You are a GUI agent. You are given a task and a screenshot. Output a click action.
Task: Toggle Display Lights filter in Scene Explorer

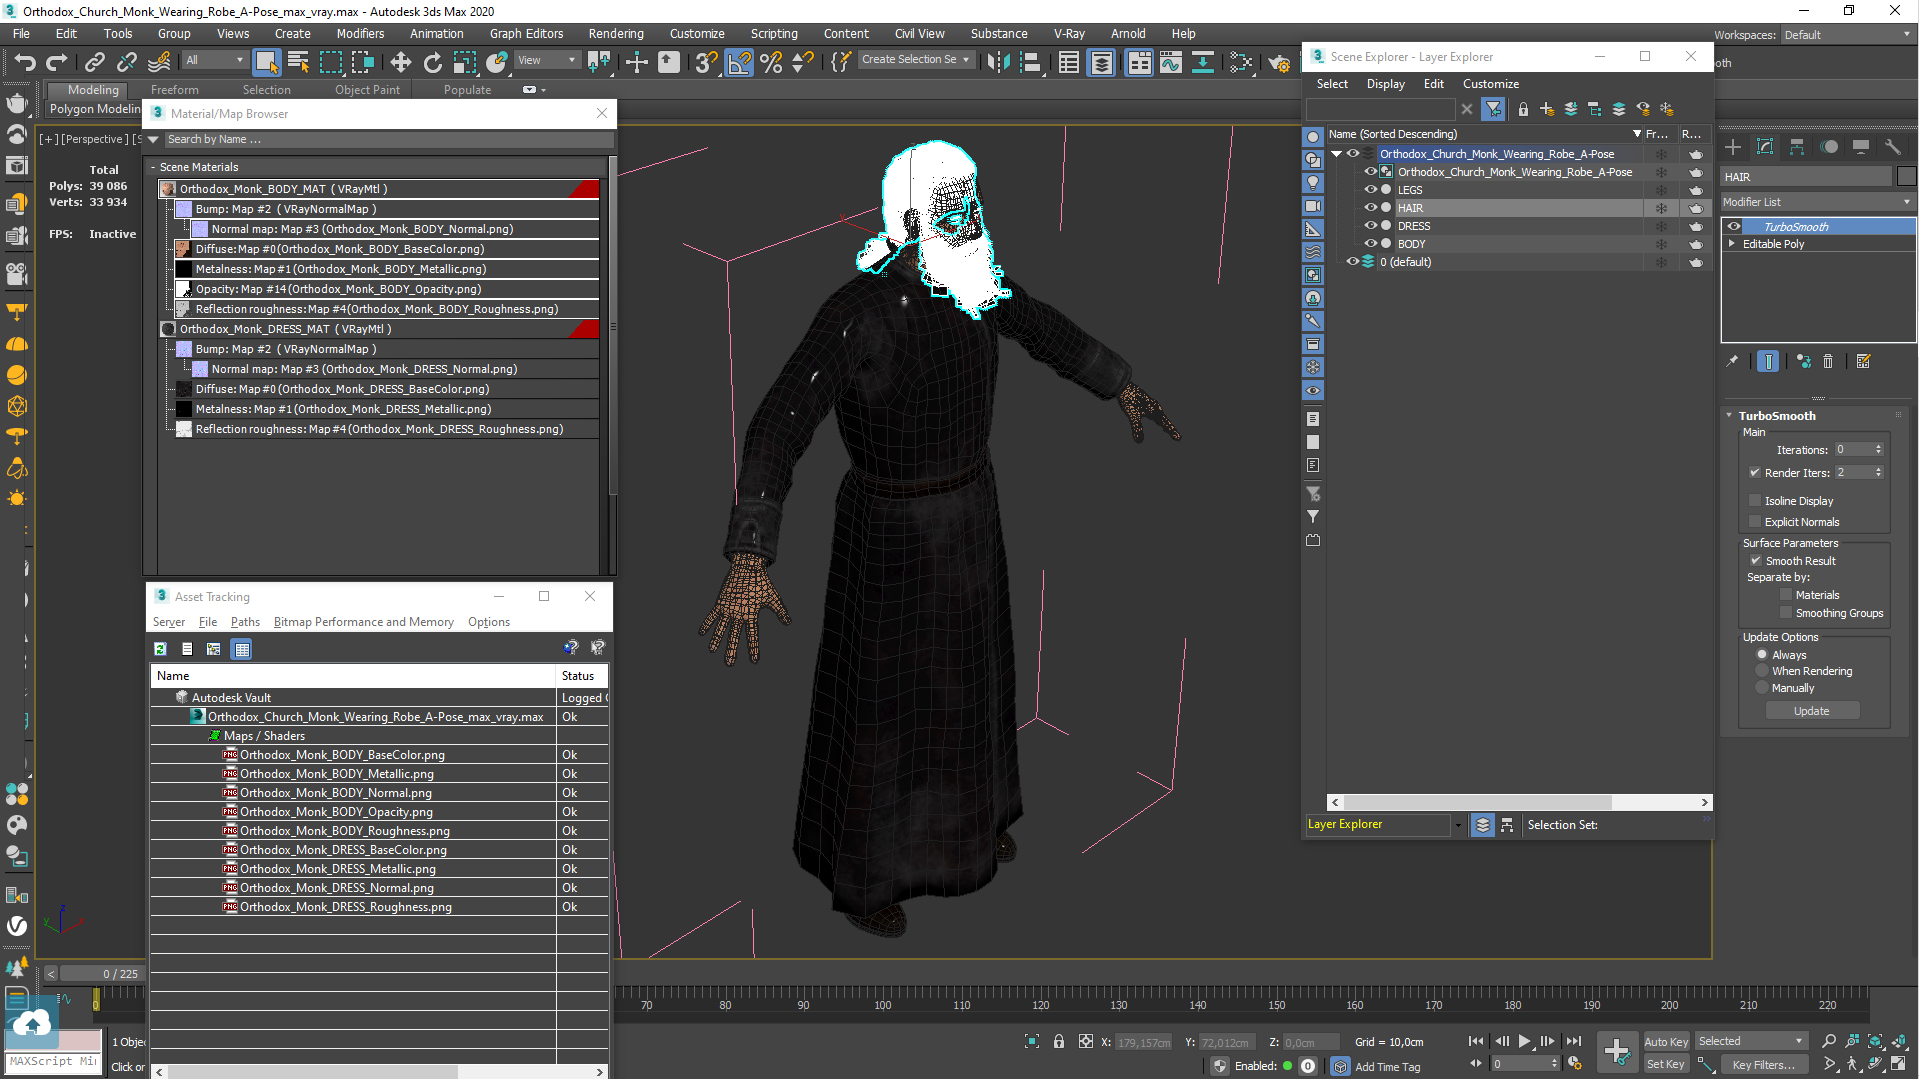pyautogui.click(x=1313, y=183)
